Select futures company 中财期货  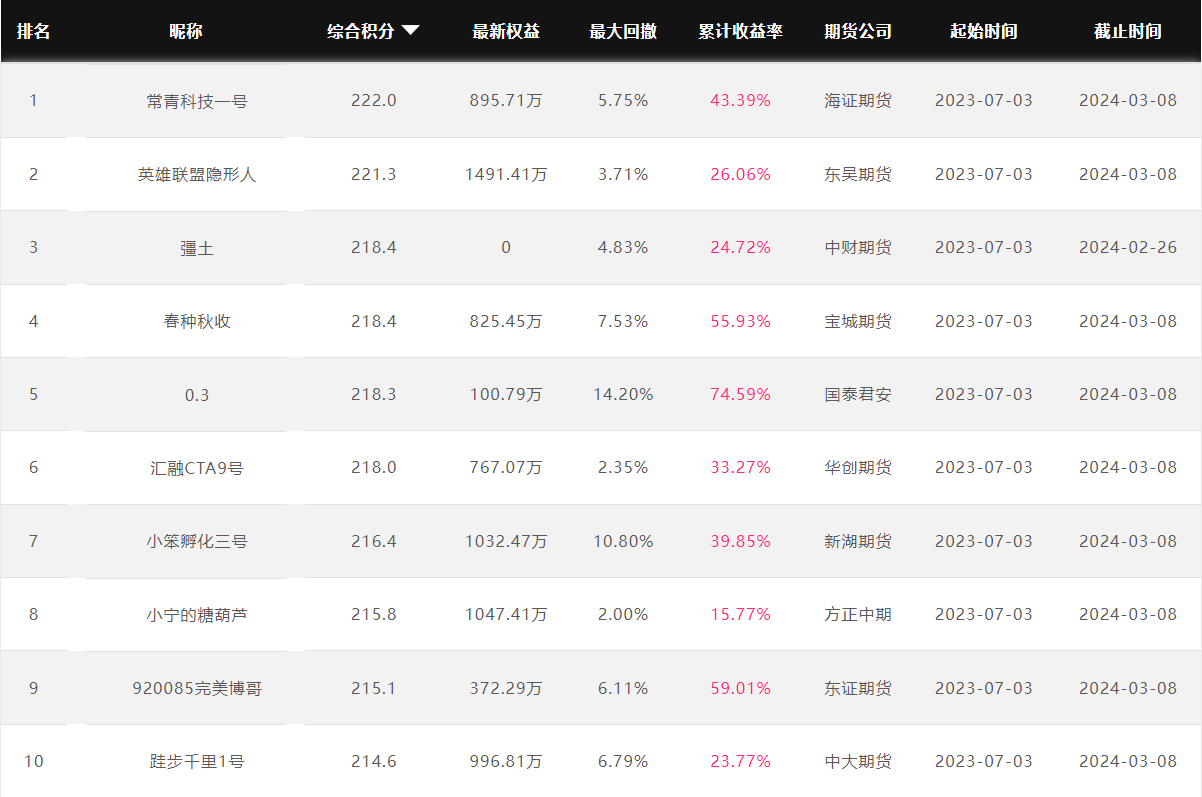point(858,248)
